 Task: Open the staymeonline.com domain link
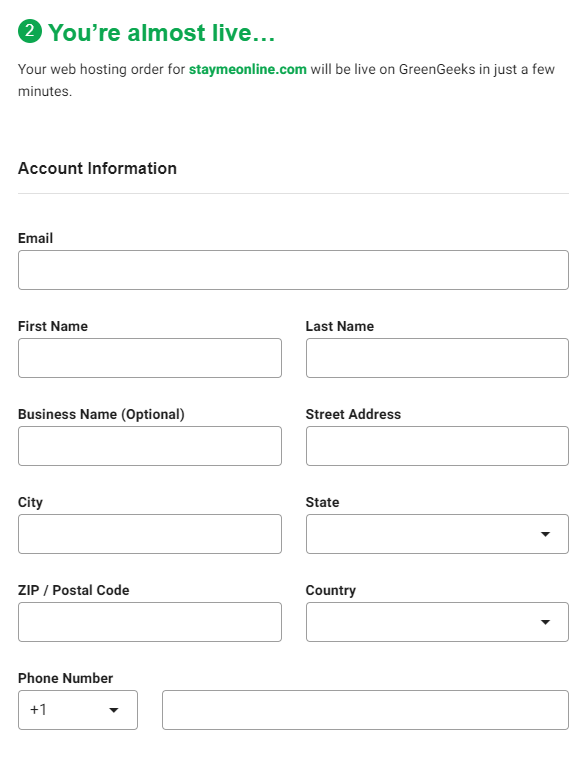(247, 69)
